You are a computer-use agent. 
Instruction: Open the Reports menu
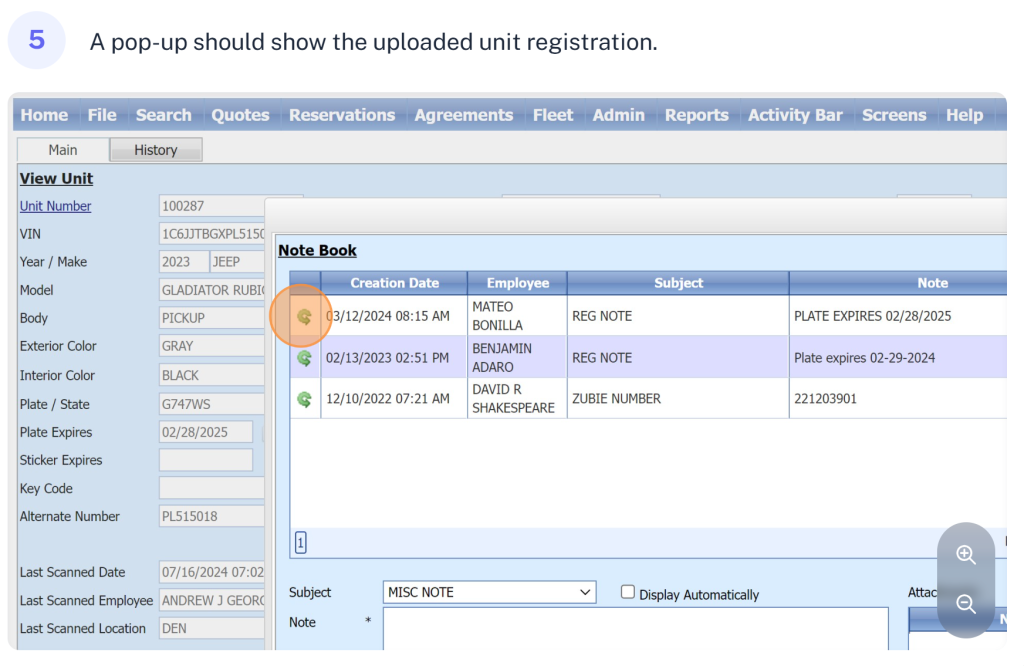click(696, 115)
